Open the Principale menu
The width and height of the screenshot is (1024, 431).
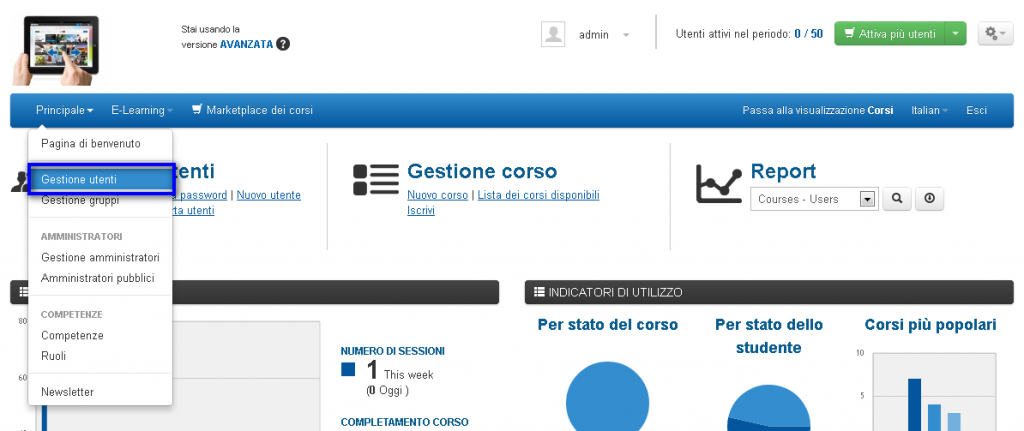point(65,110)
